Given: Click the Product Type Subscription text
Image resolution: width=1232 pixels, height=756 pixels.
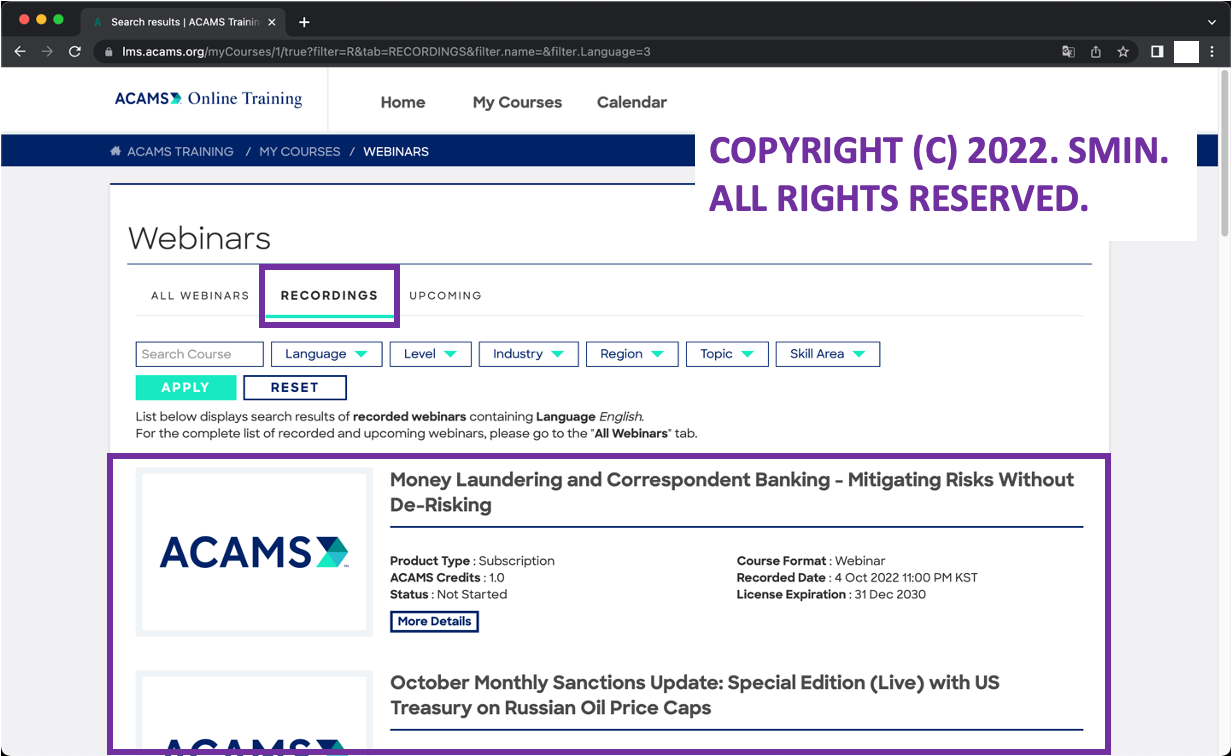Looking at the screenshot, I should (472, 561).
